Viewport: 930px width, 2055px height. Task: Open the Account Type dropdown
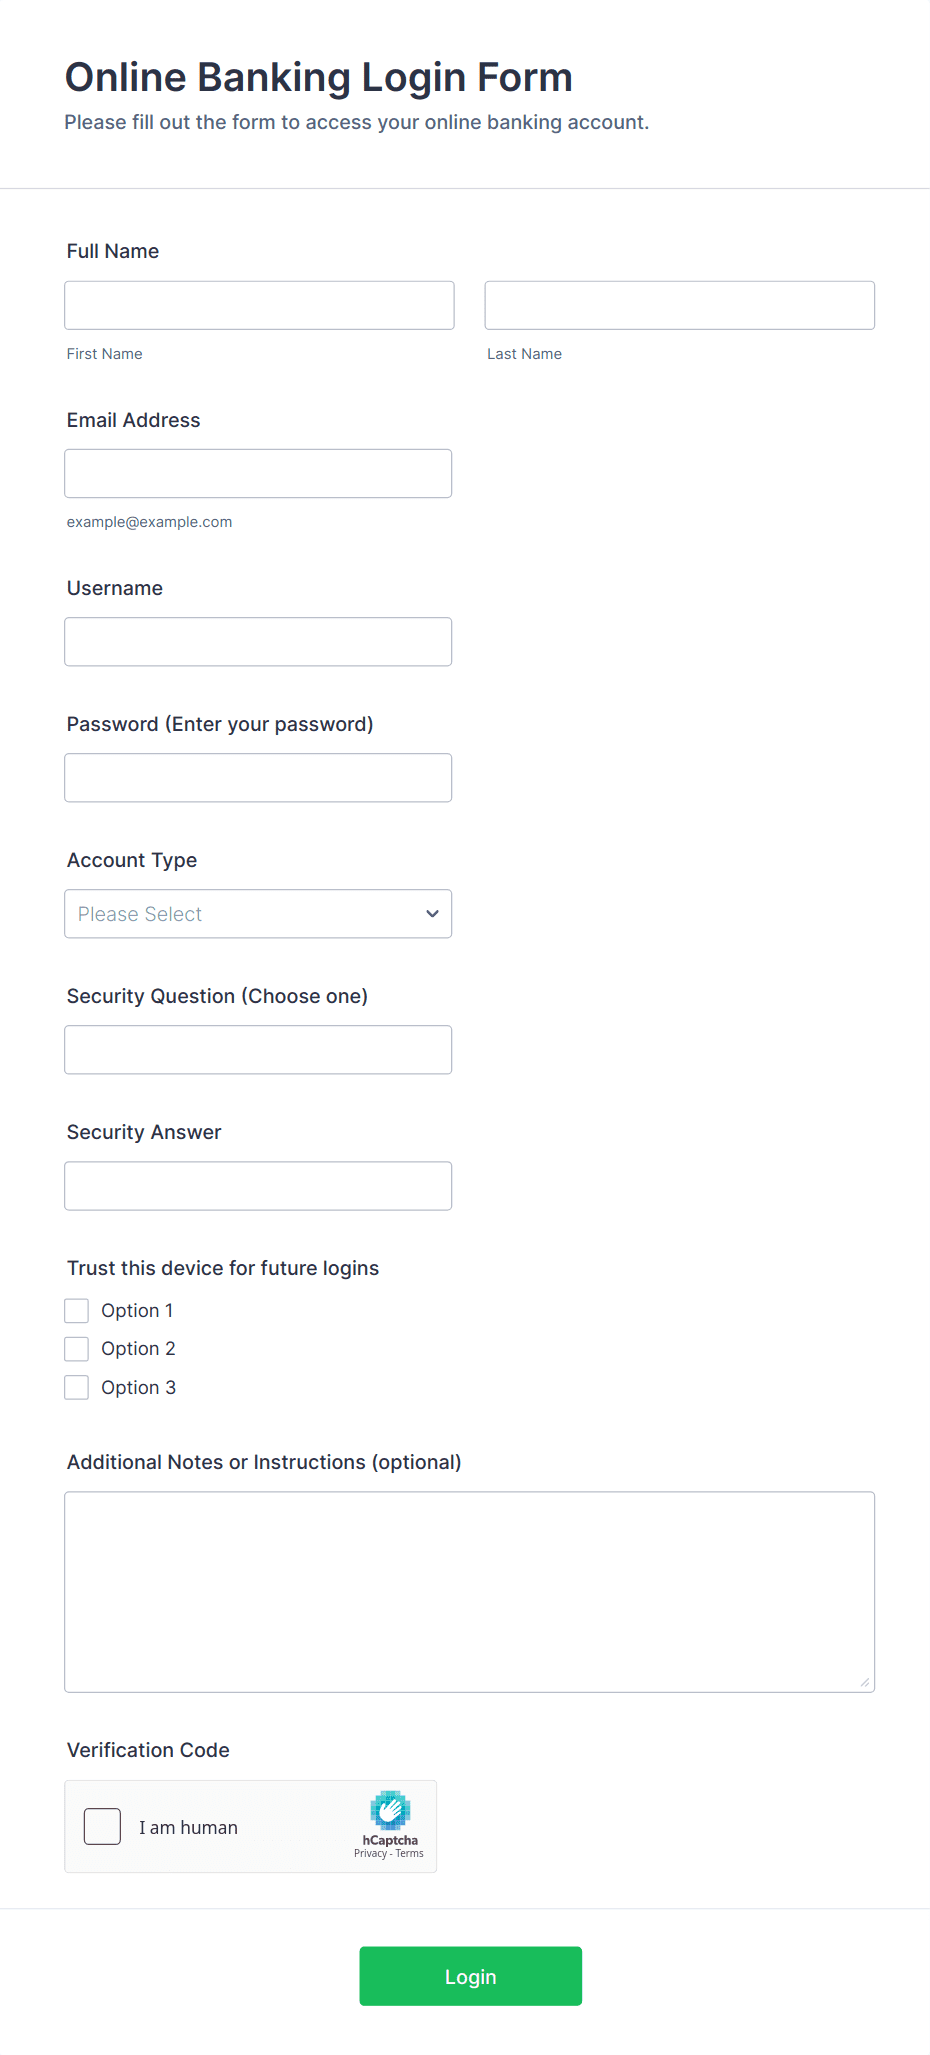pos(258,914)
